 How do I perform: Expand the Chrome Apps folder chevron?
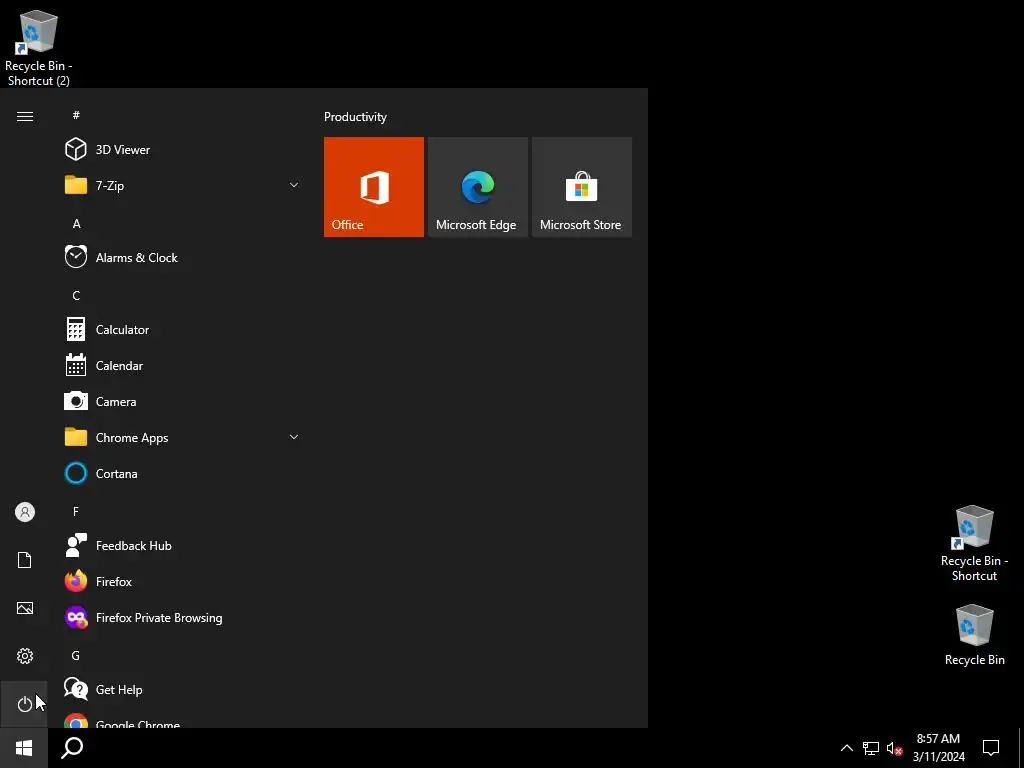click(294, 437)
